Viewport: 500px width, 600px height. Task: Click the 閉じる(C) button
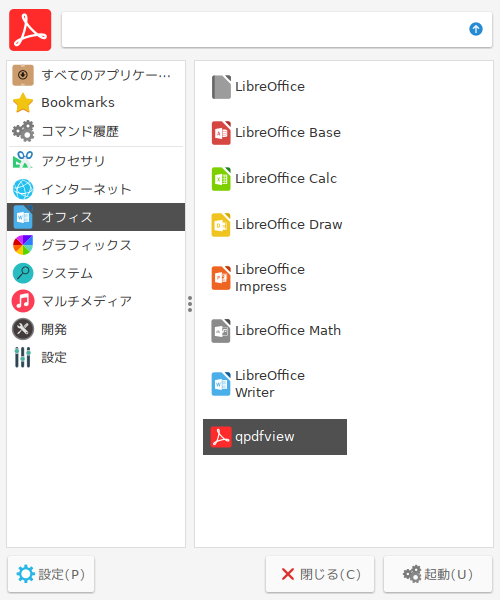(x=320, y=574)
